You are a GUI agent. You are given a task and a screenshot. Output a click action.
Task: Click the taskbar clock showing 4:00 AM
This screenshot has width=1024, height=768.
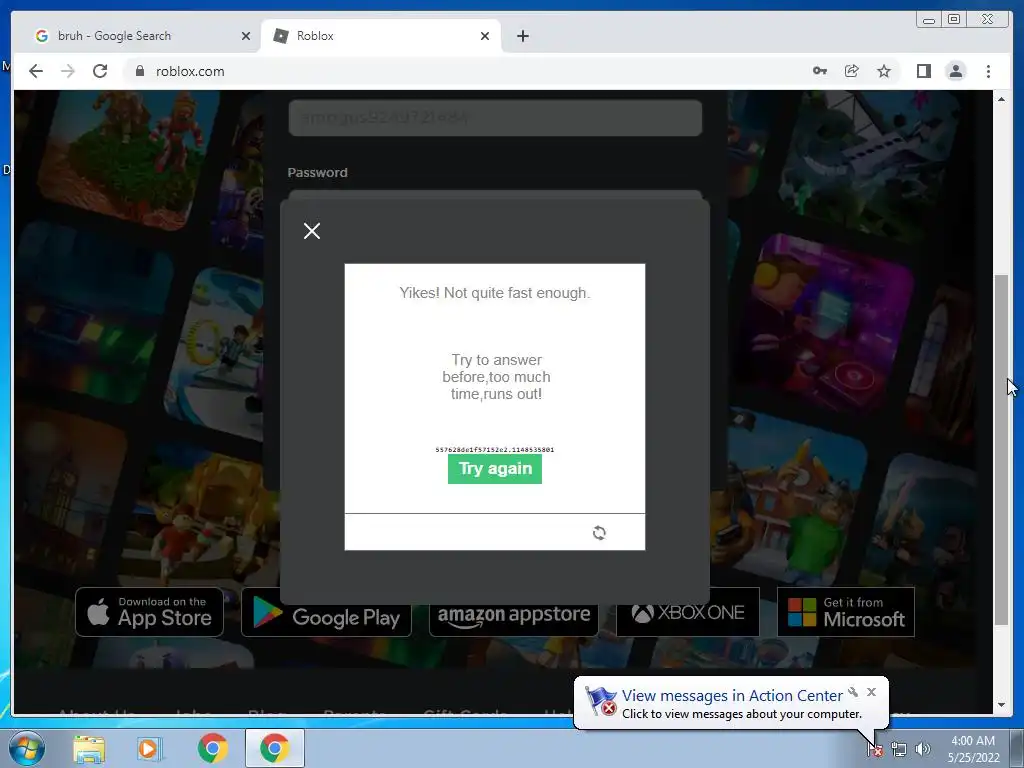click(x=973, y=749)
